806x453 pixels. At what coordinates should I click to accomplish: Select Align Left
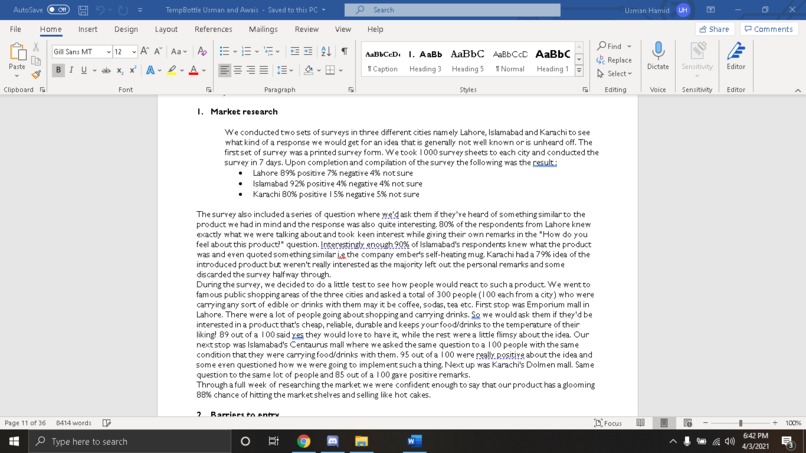(224, 70)
